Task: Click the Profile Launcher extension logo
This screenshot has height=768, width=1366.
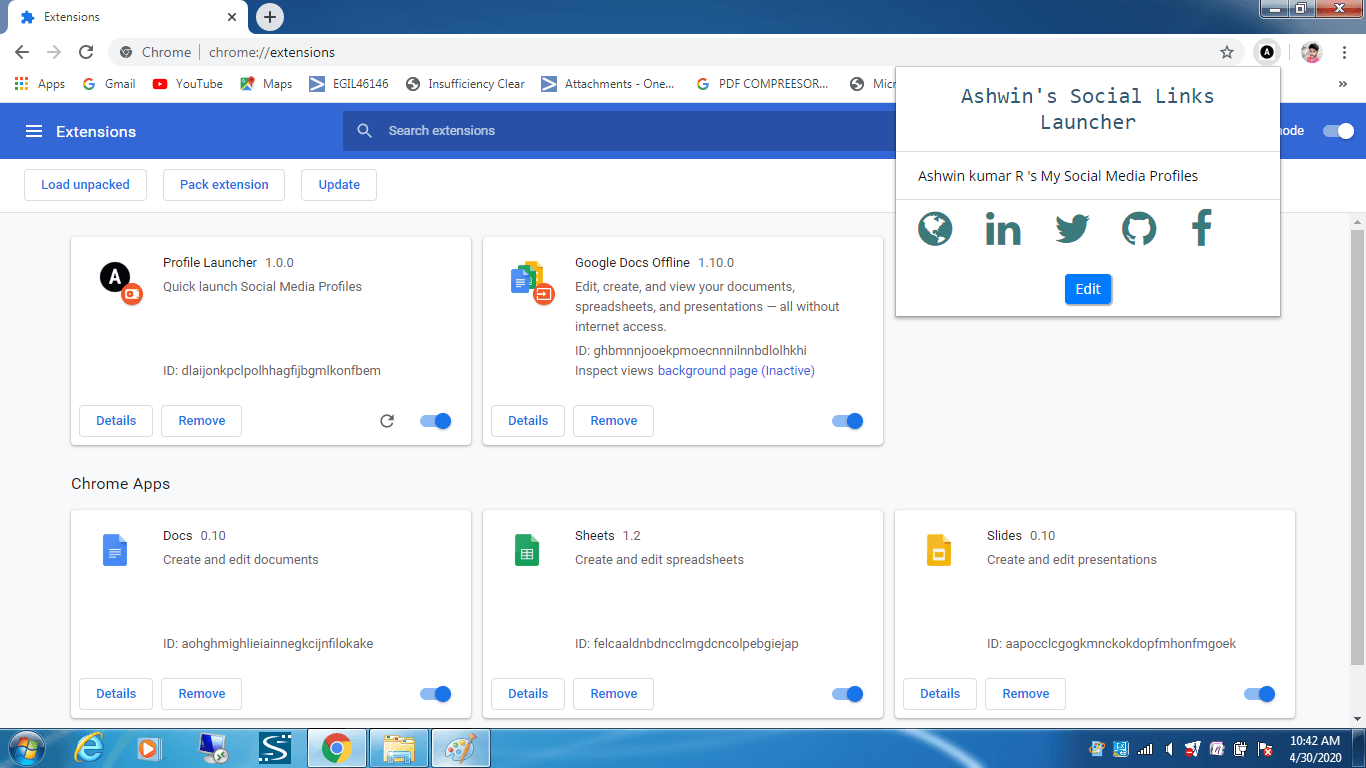Action: [120, 281]
